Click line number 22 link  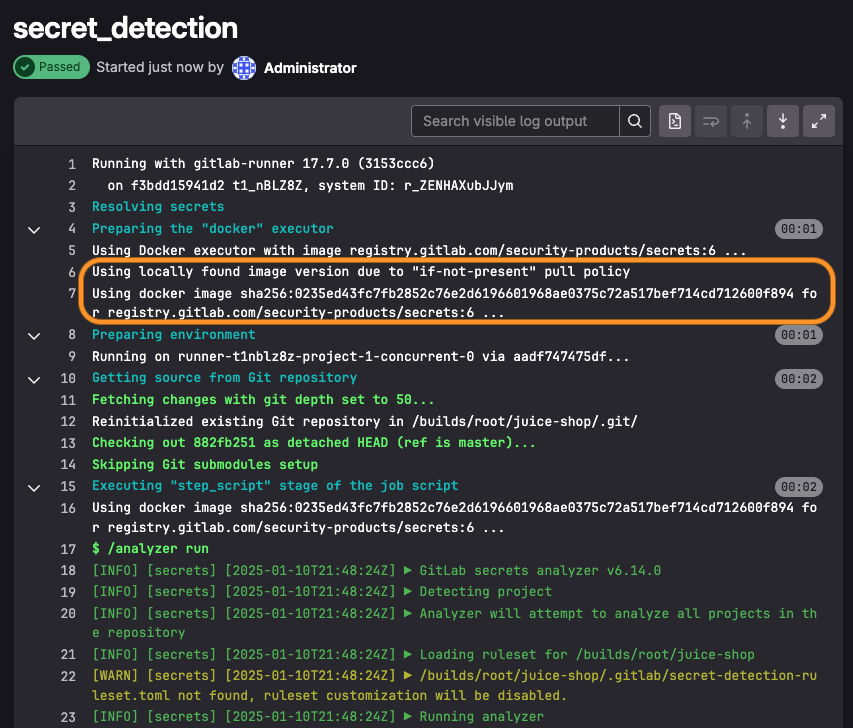tap(68, 676)
